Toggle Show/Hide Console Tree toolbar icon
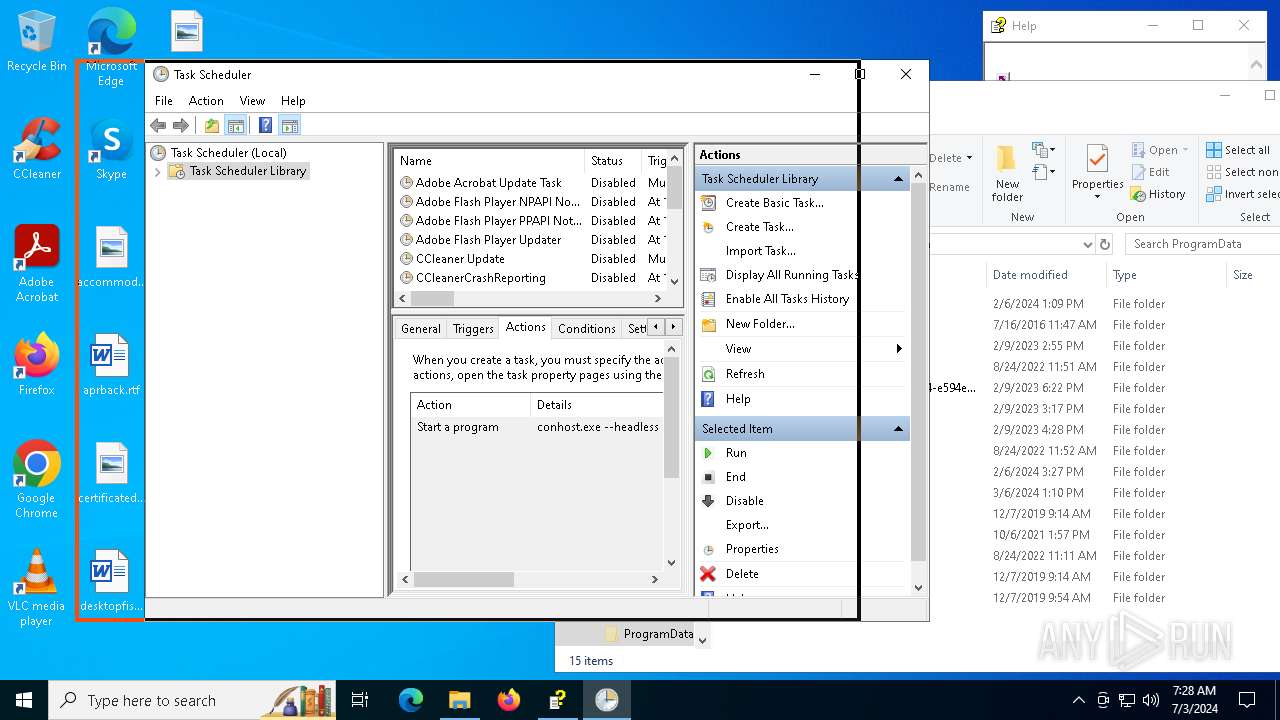The height and width of the screenshot is (720, 1280). pyautogui.click(x=236, y=125)
